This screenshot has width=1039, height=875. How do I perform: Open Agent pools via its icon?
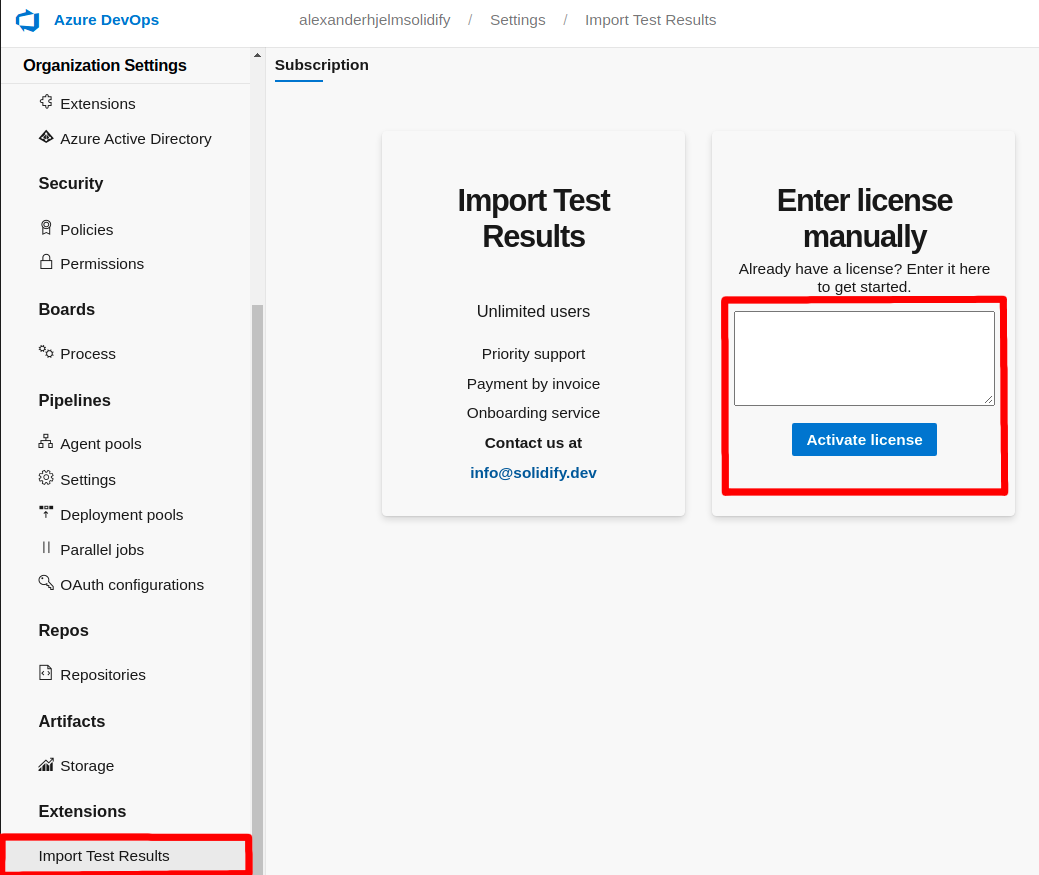45,443
